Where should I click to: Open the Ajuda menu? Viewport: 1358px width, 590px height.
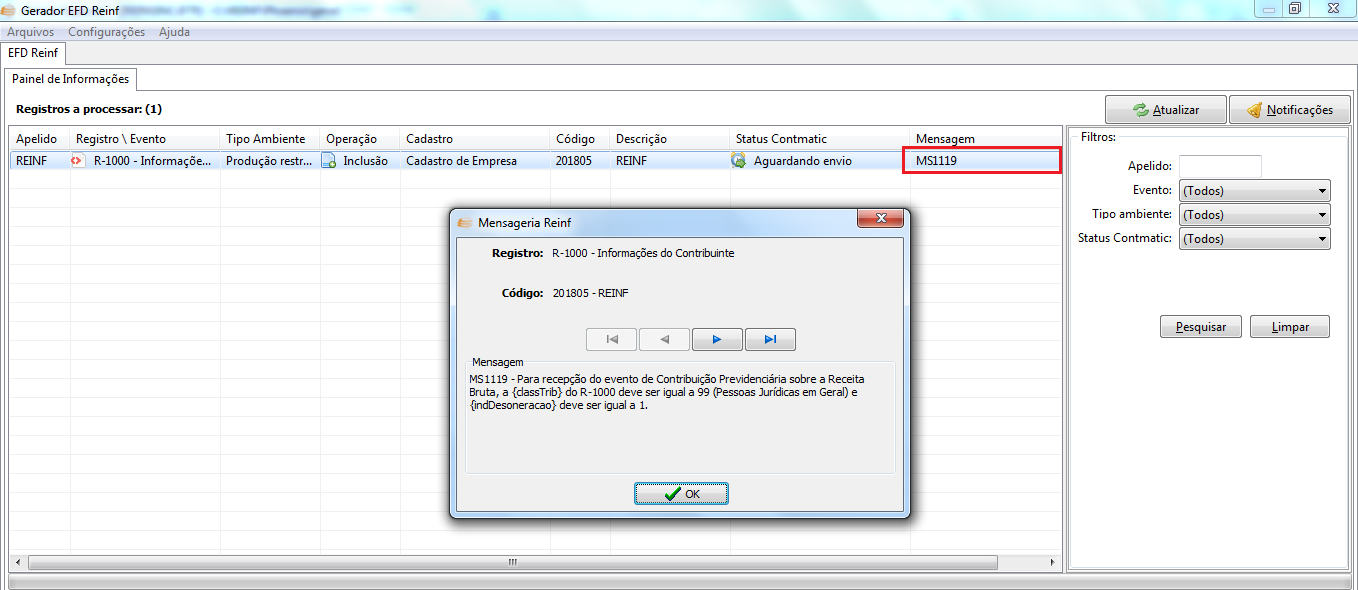(x=174, y=32)
